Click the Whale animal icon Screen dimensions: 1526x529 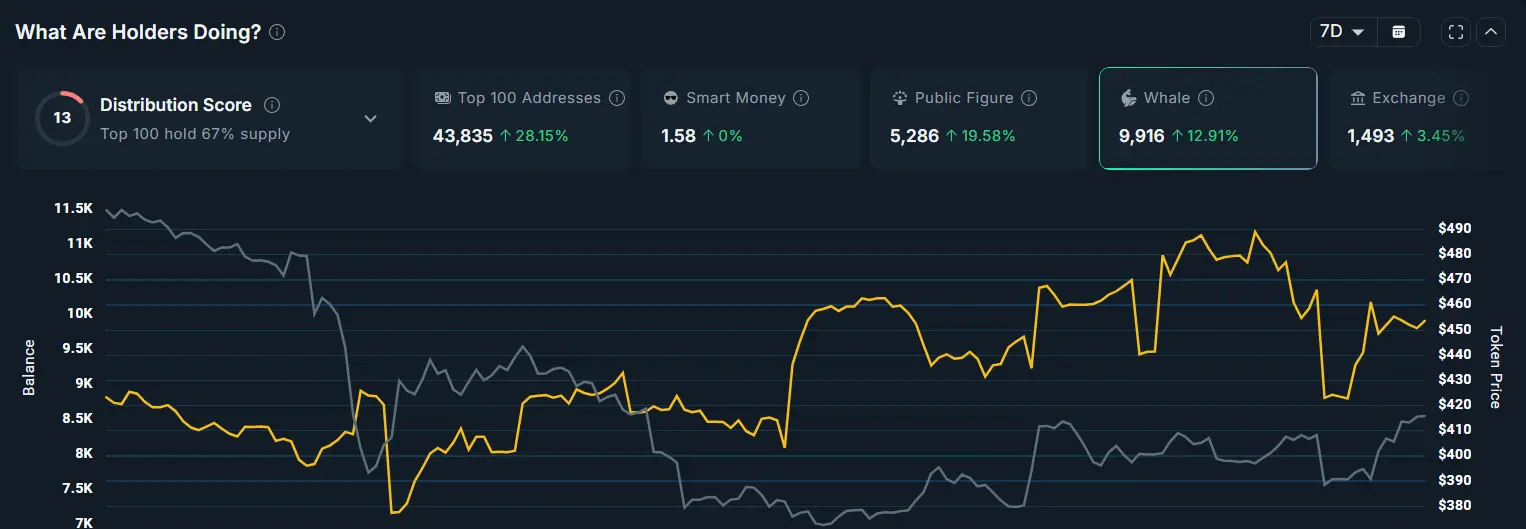coord(1128,98)
